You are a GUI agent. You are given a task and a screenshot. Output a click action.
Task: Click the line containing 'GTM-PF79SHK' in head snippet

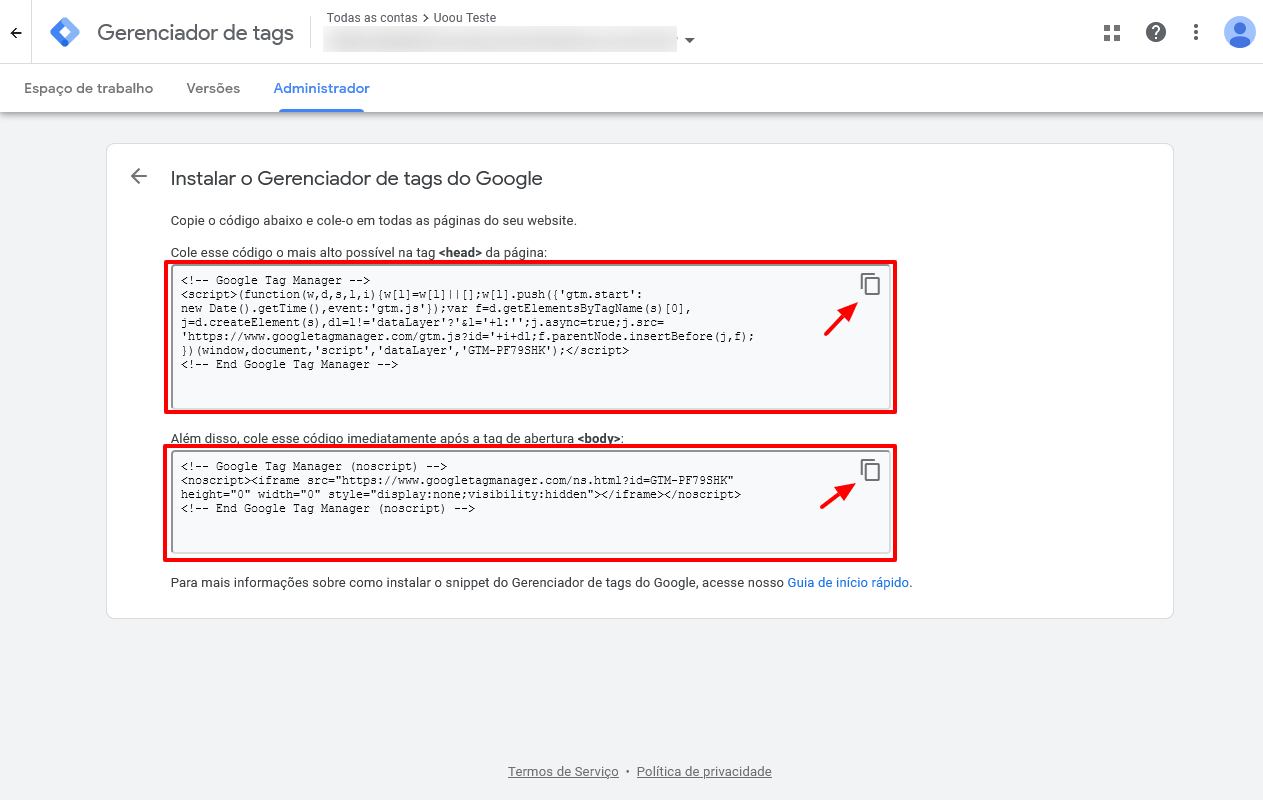[x=405, y=351]
